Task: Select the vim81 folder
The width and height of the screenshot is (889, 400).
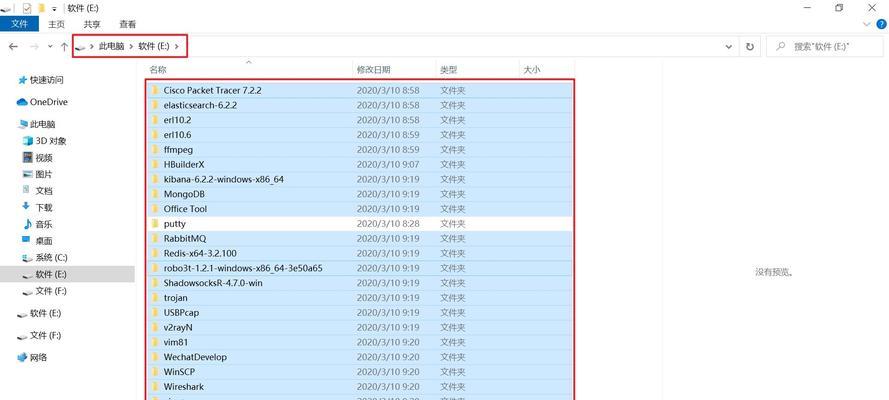Action: click(361, 342)
